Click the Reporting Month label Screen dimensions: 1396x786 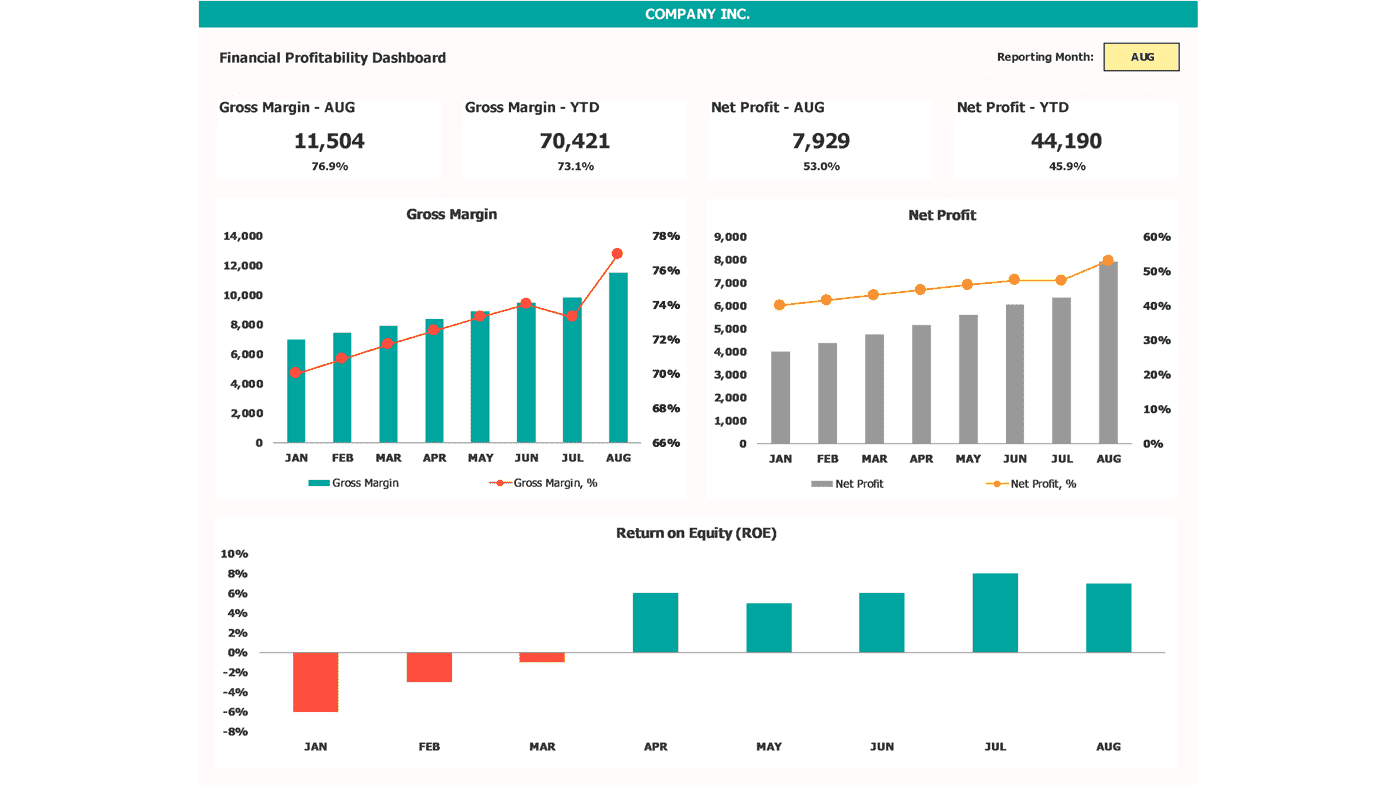coord(1045,57)
